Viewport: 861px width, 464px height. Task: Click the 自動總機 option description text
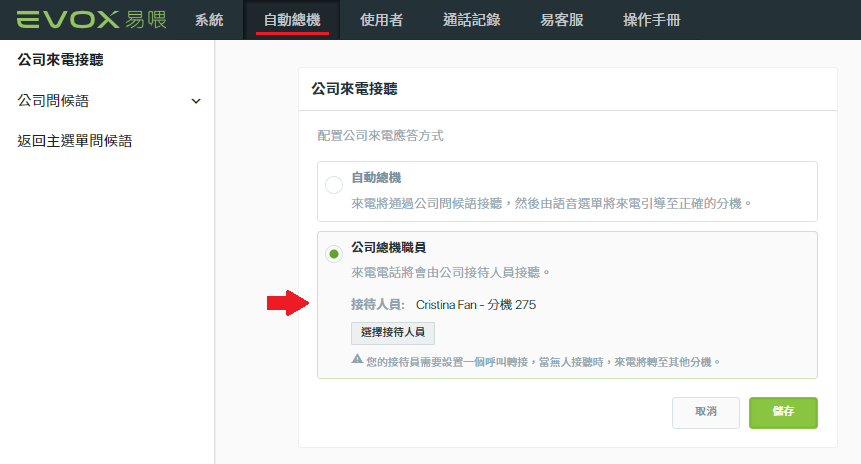click(552, 204)
